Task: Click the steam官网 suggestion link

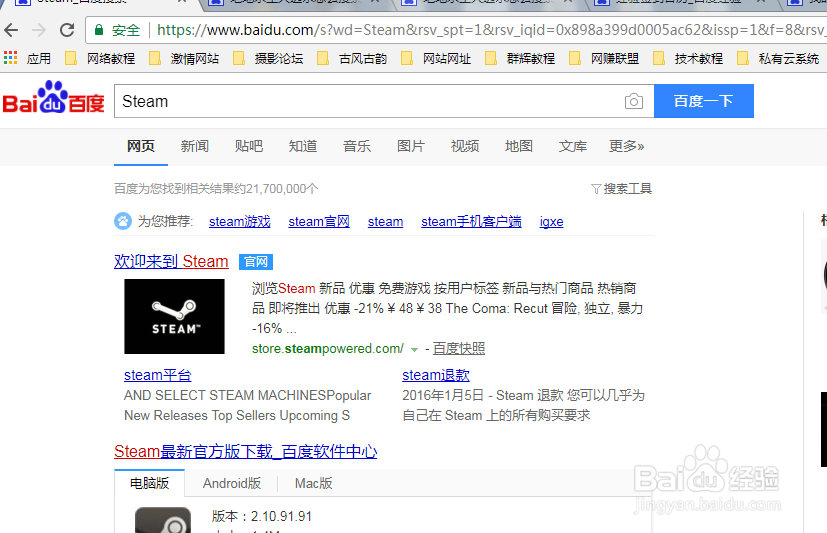Action: (x=319, y=221)
